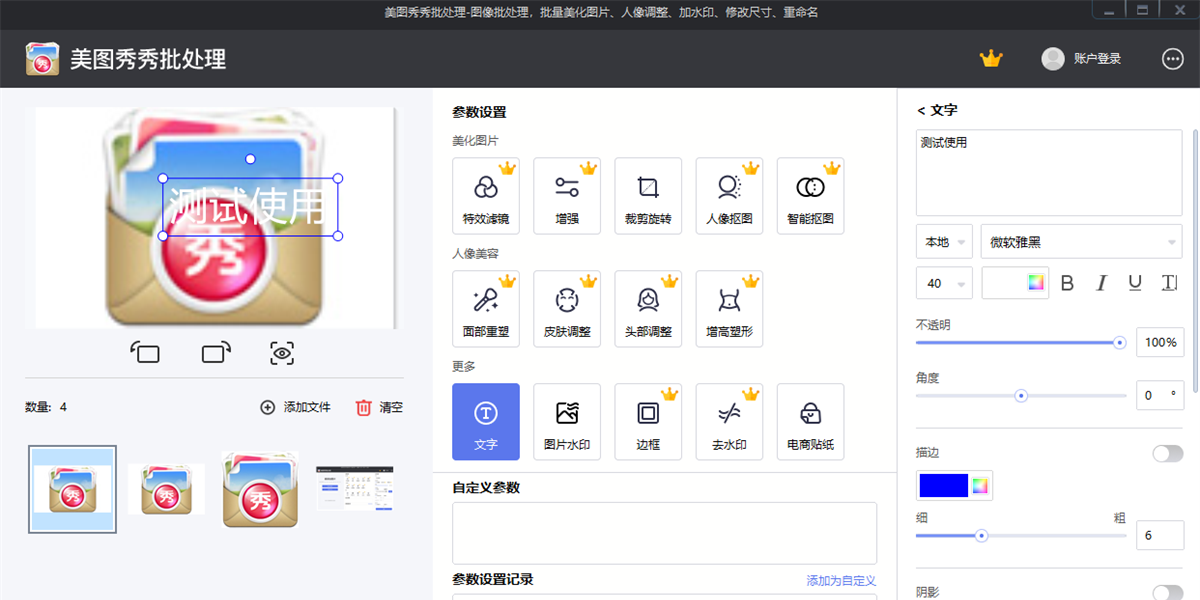
Task: Click the 美图秀秀 app logo
Action: 42,59
